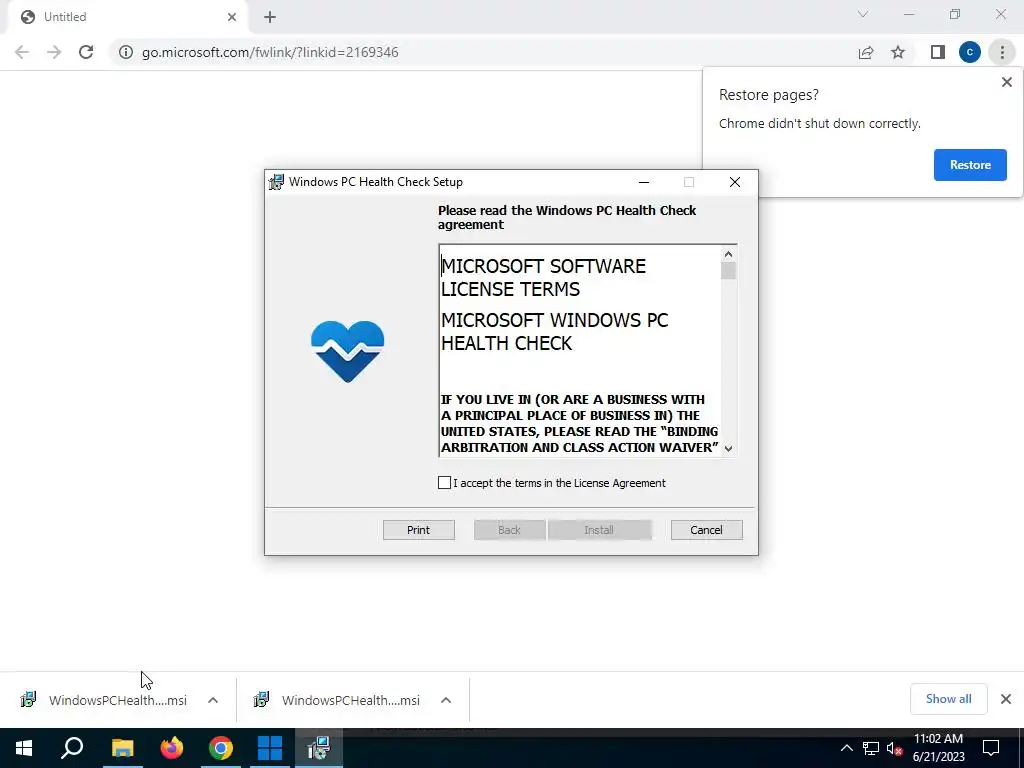Viewport: 1024px width, 768px height.
Task: Open the blue Windows tile app in taskbar
Action: click(270, 748)
